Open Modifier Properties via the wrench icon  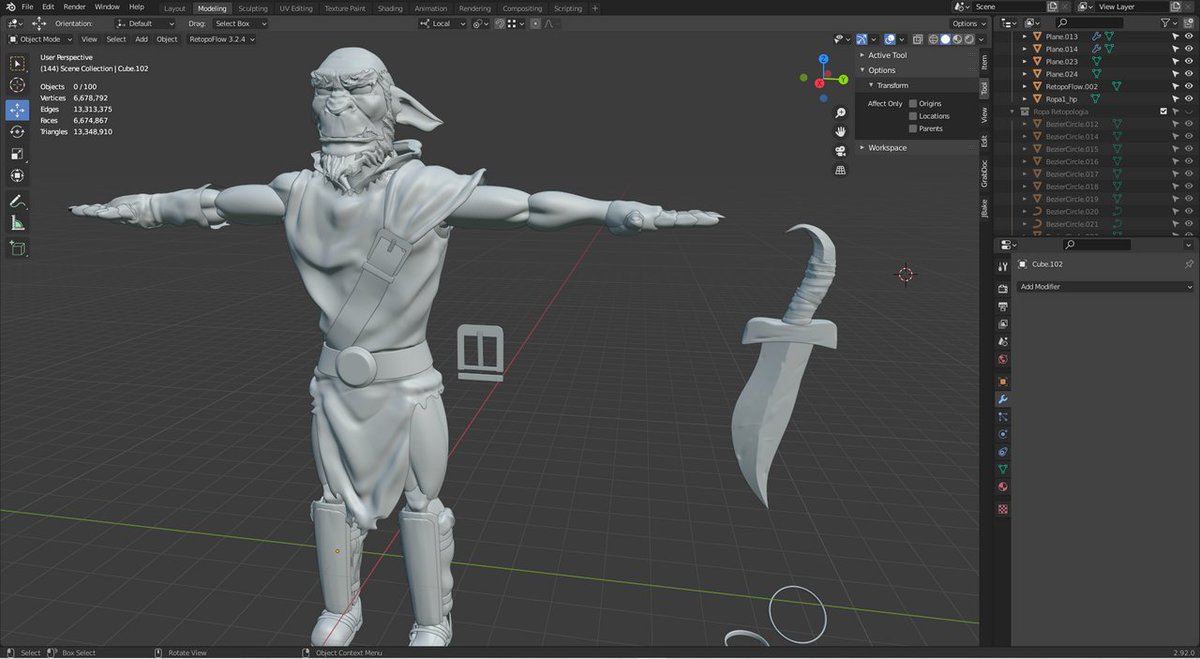click(1003, 397)
